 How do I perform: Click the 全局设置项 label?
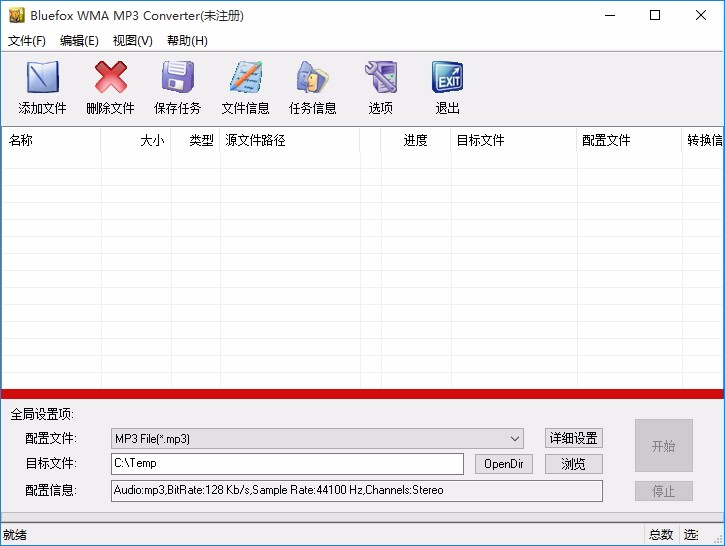[x=42, y=414]
